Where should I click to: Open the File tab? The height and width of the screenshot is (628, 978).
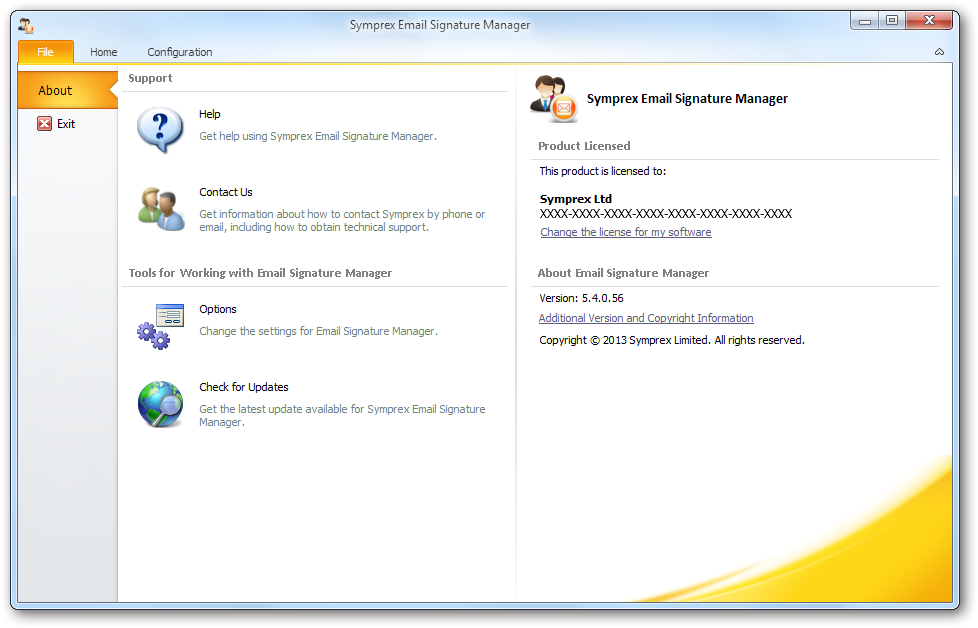pos(46,52)
